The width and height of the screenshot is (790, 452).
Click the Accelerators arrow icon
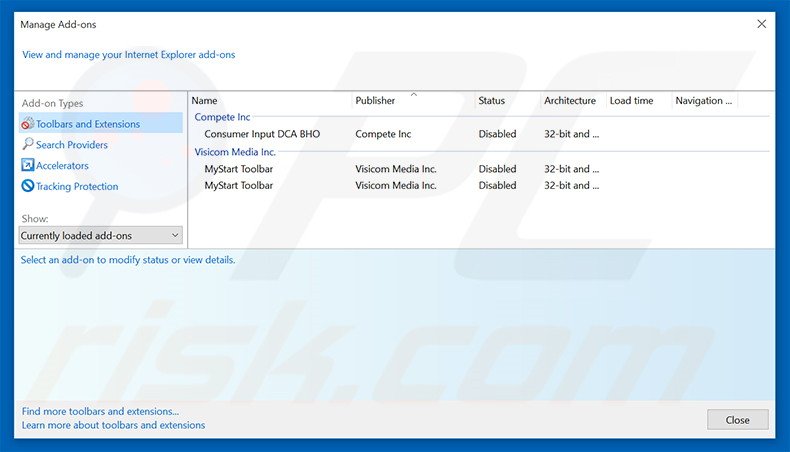click(x=28, y=165)
